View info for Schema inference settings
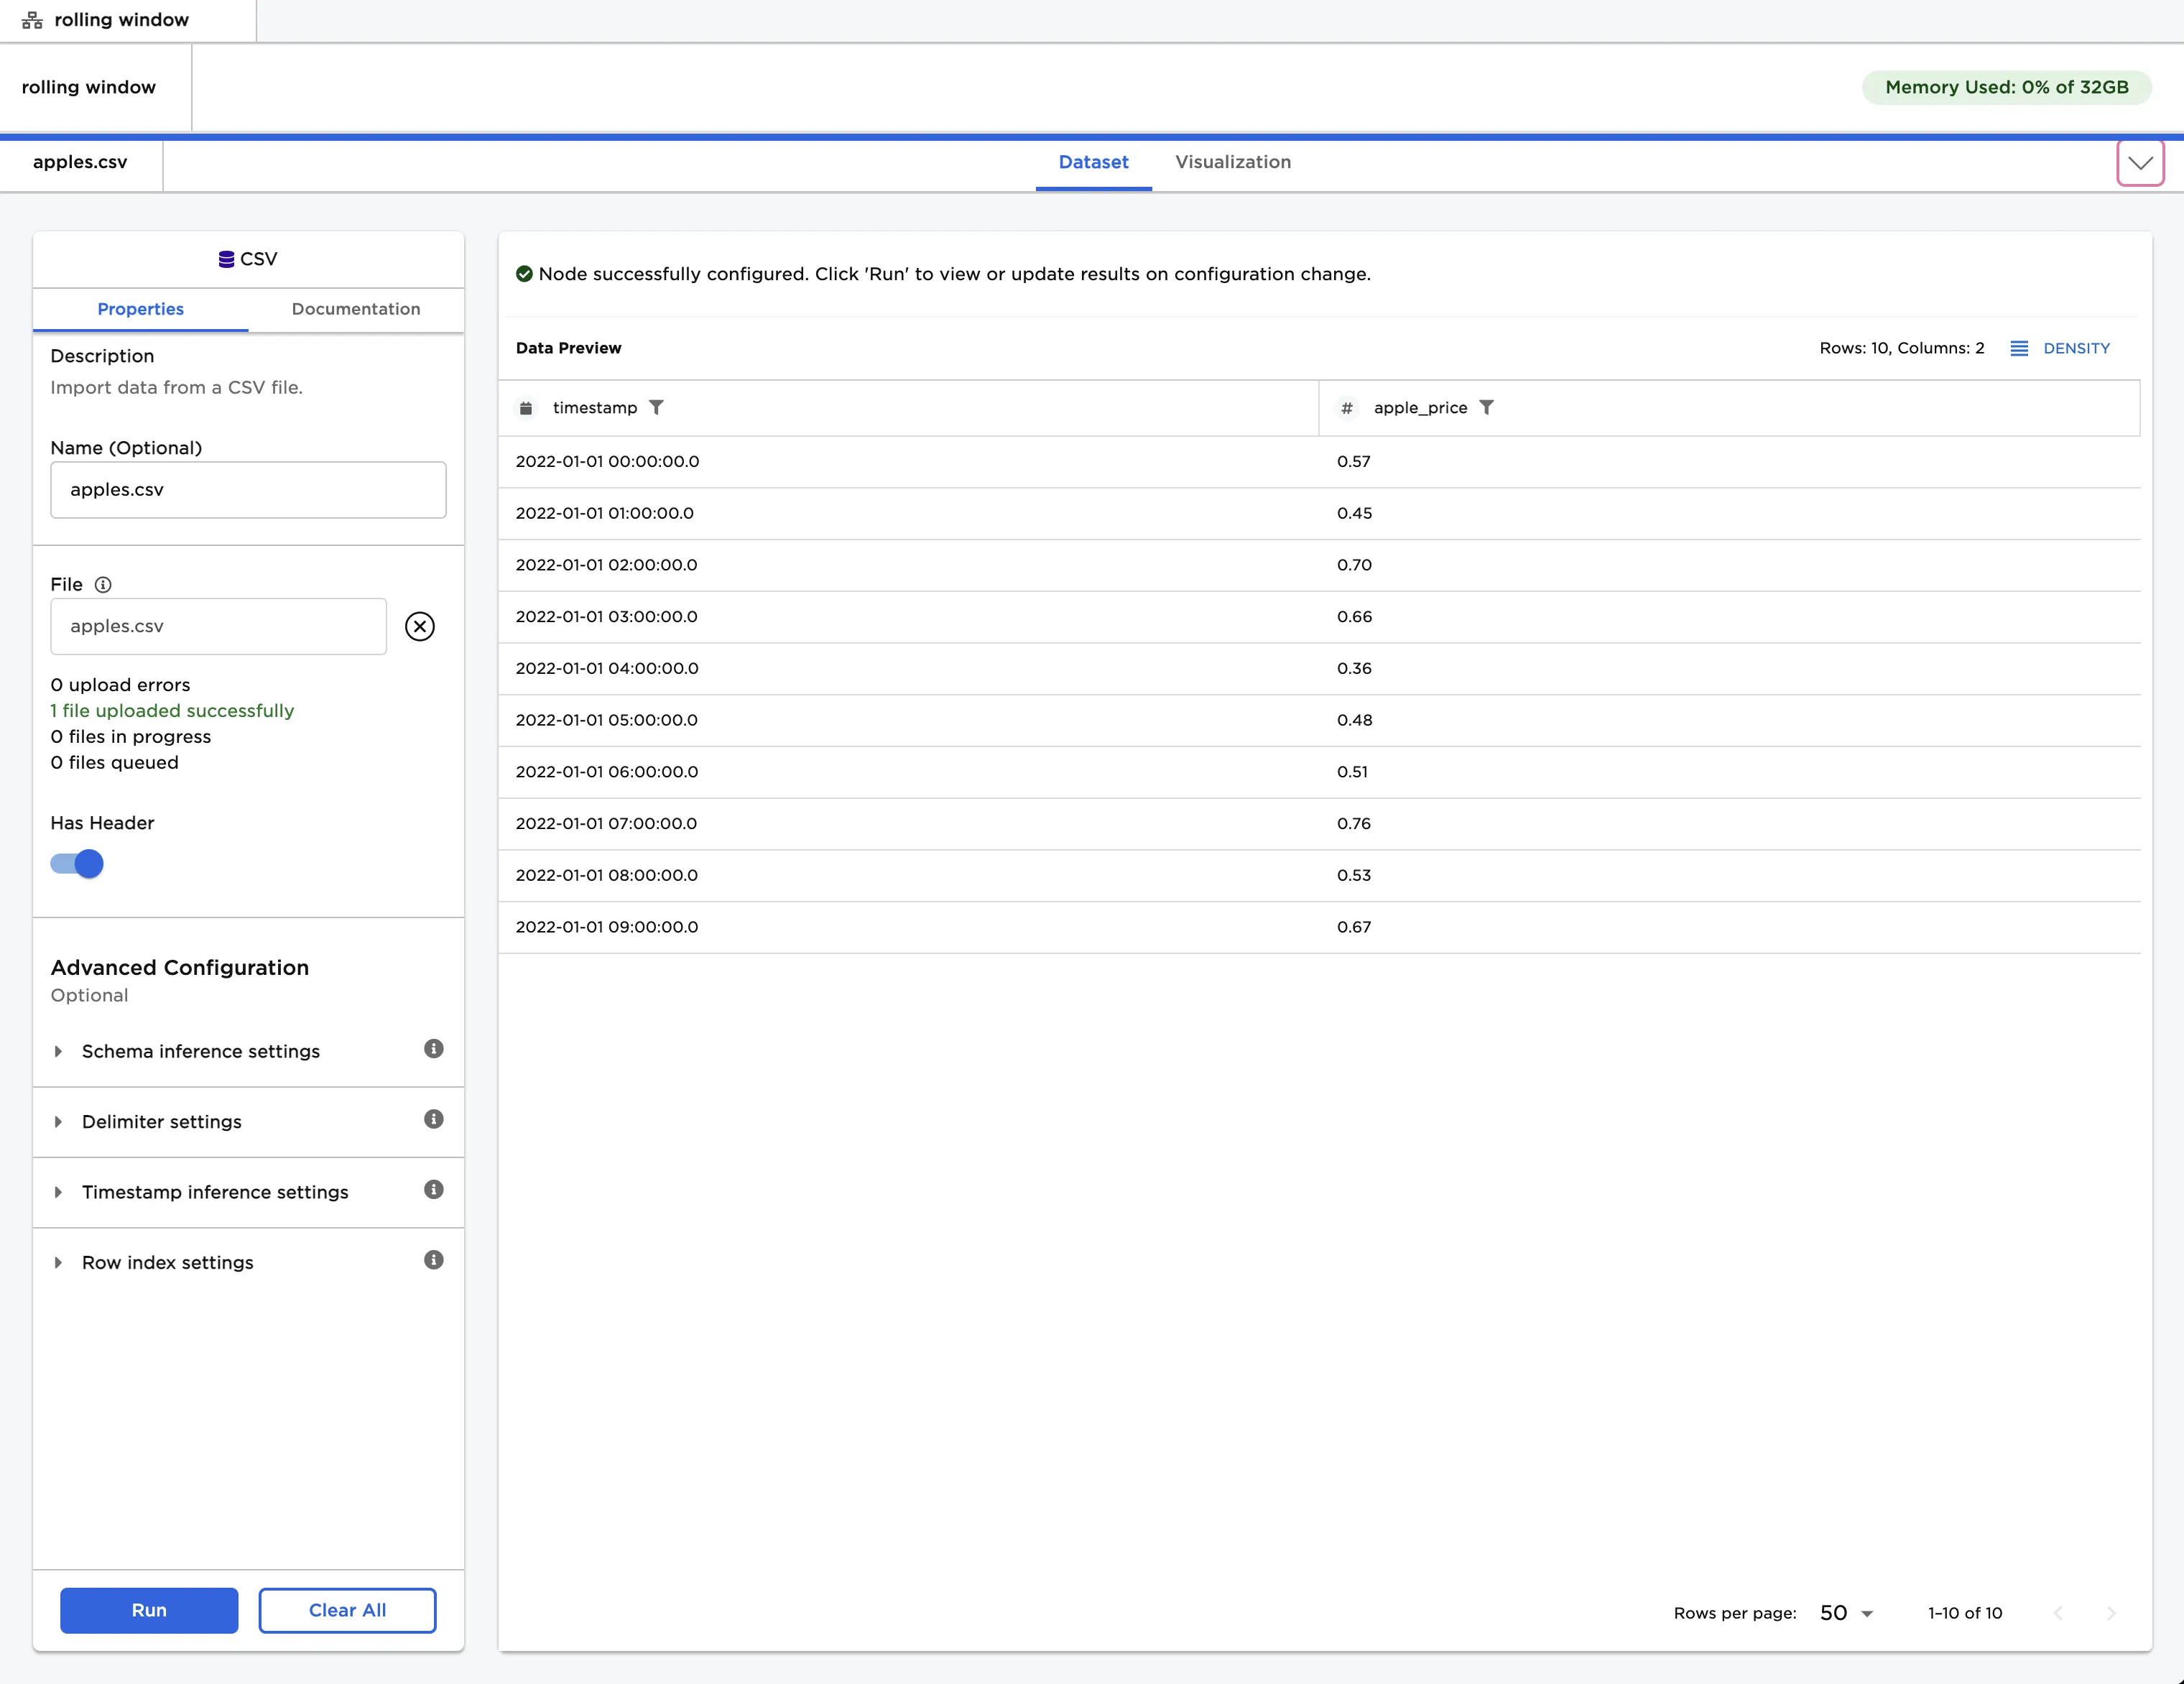The width and height of the screenshot is (2184, 1684). pyautogui.click(x=433, y=1048)
